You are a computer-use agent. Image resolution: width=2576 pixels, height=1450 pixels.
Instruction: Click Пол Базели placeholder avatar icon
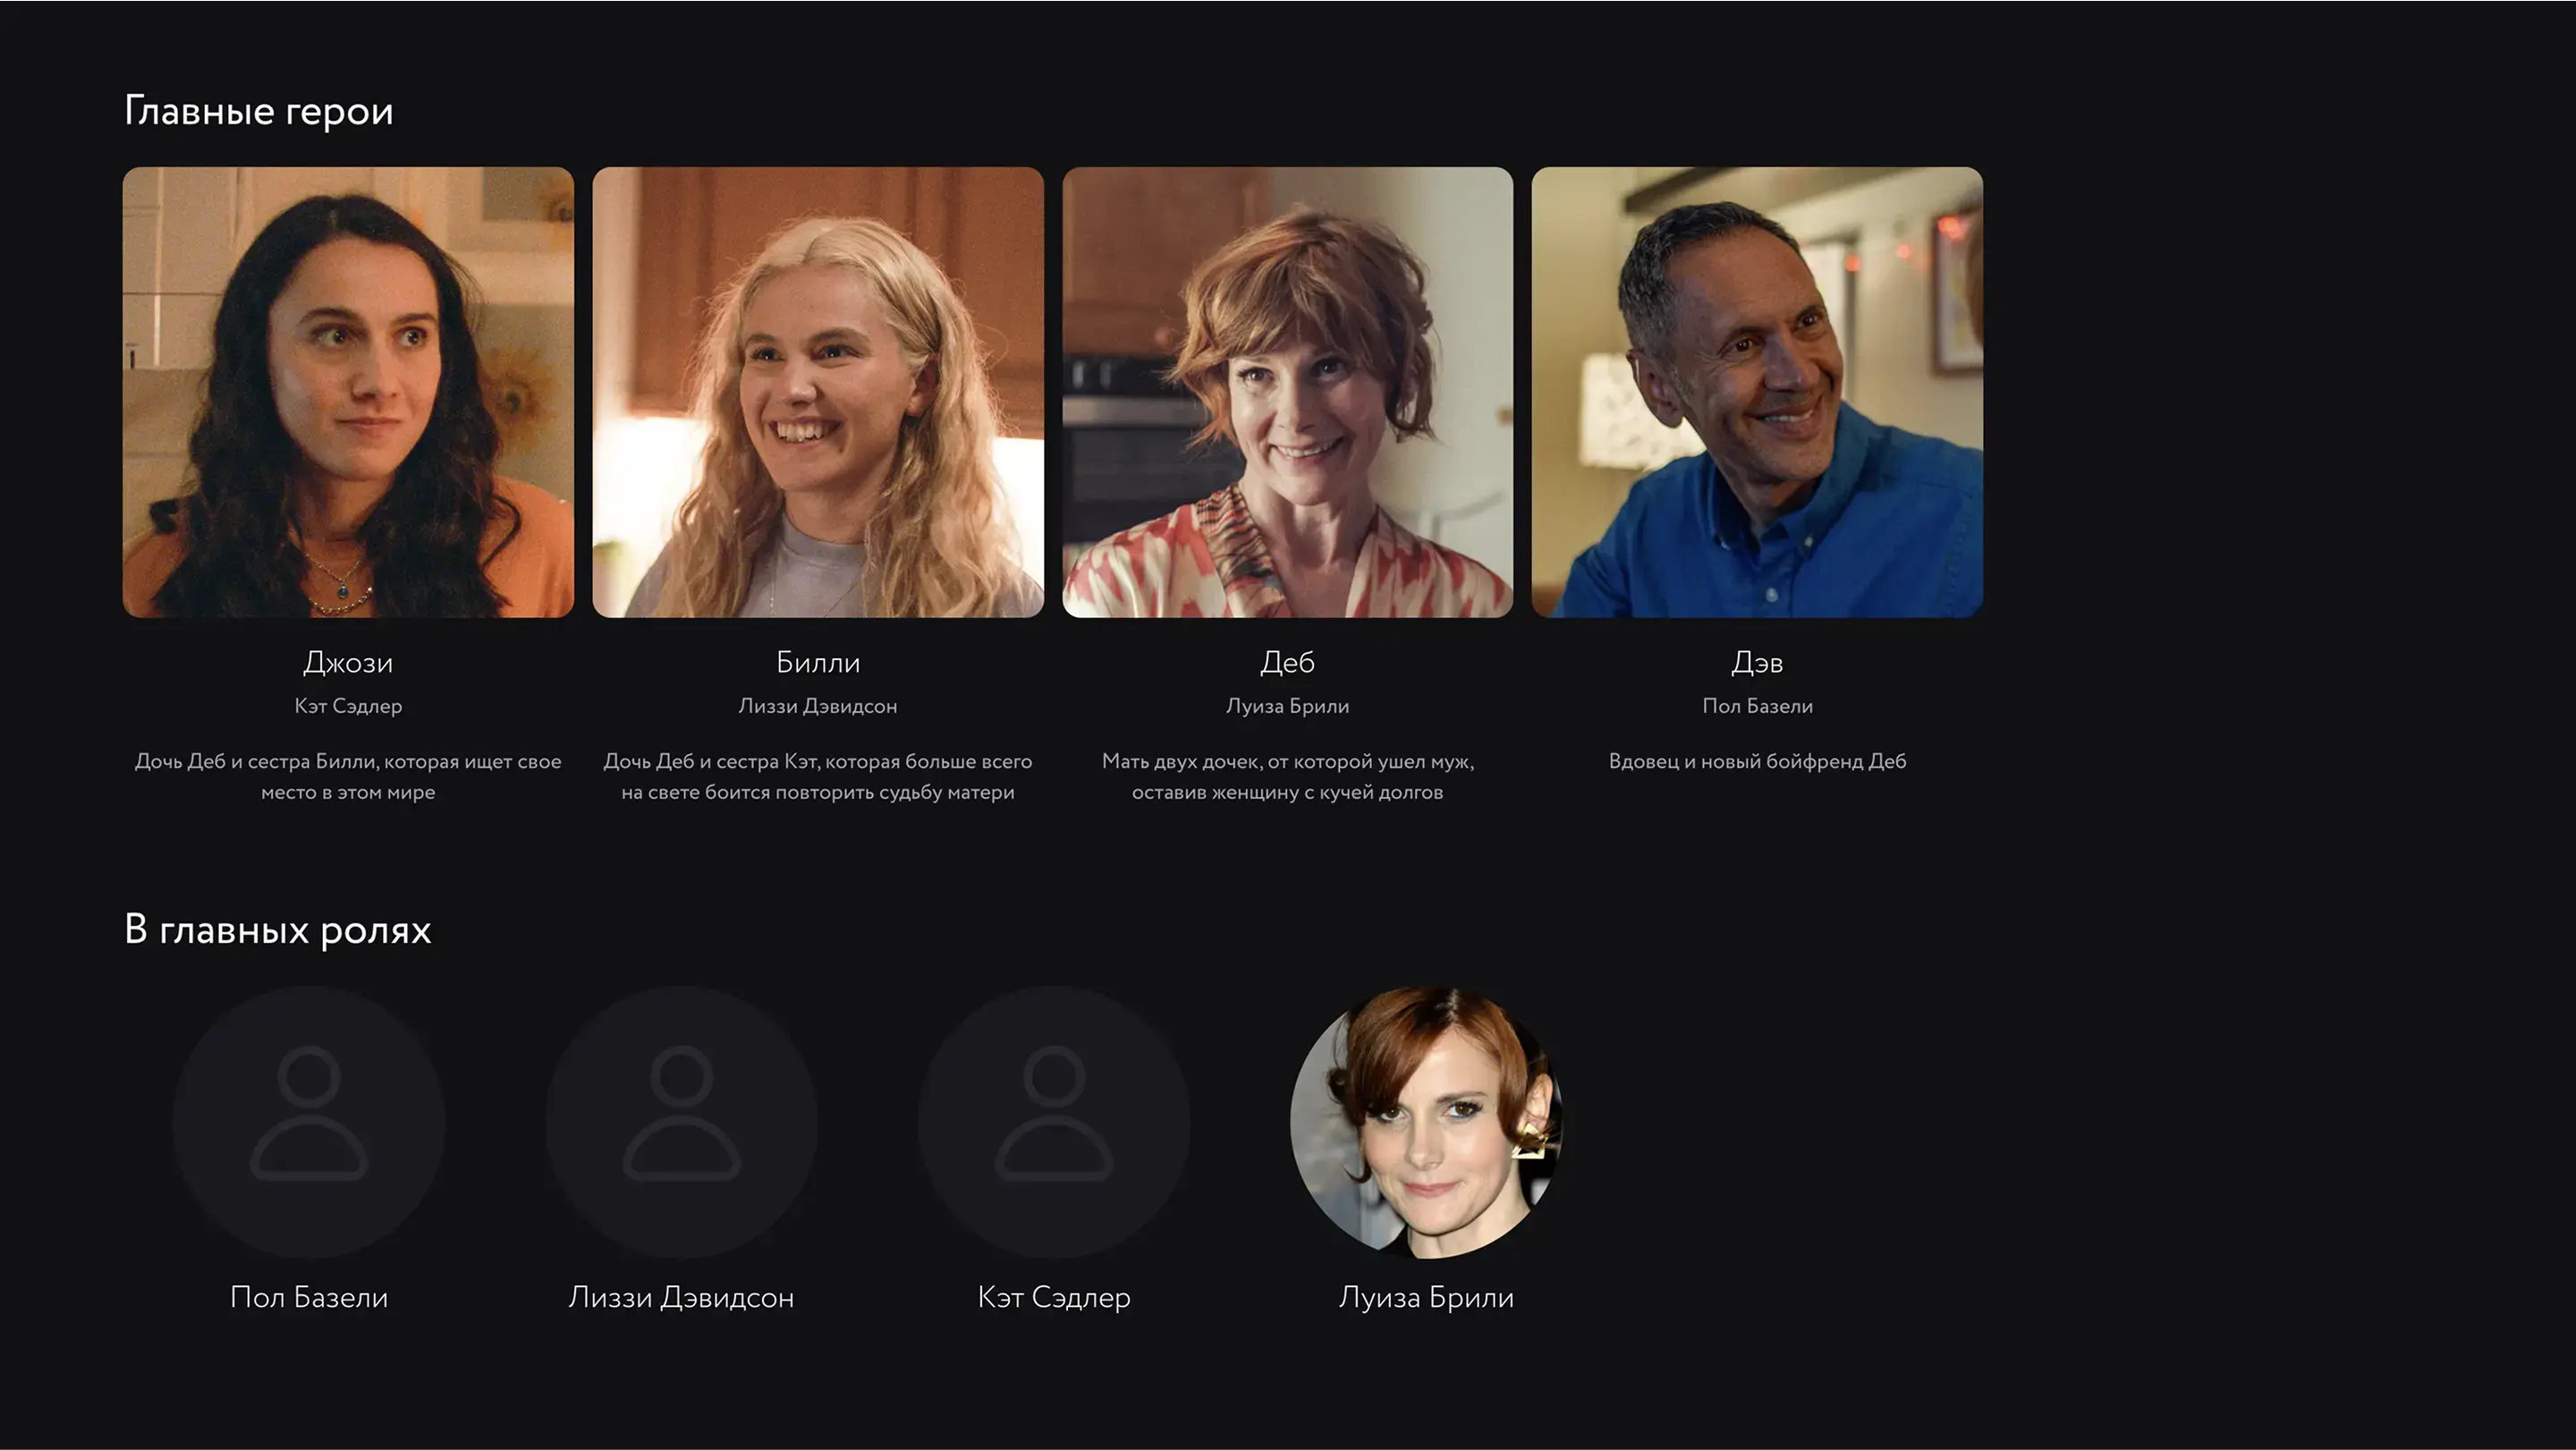[309, 1121]
